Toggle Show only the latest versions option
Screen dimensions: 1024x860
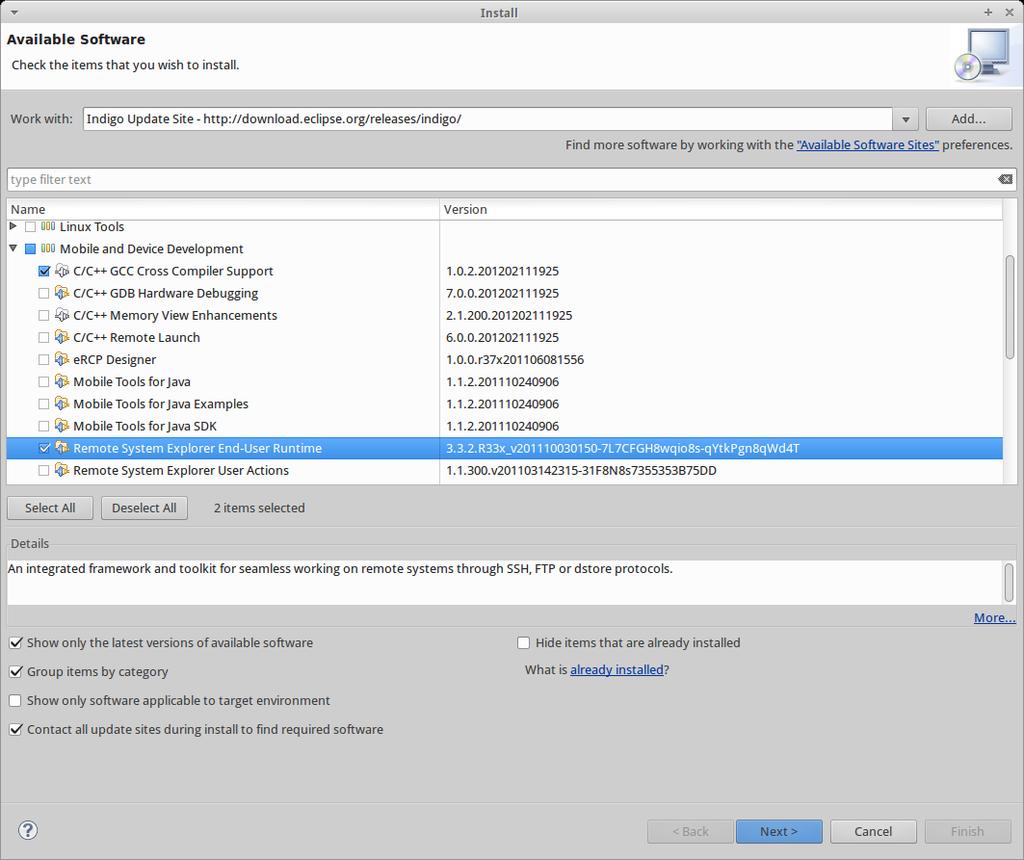[x=16, y=643]
